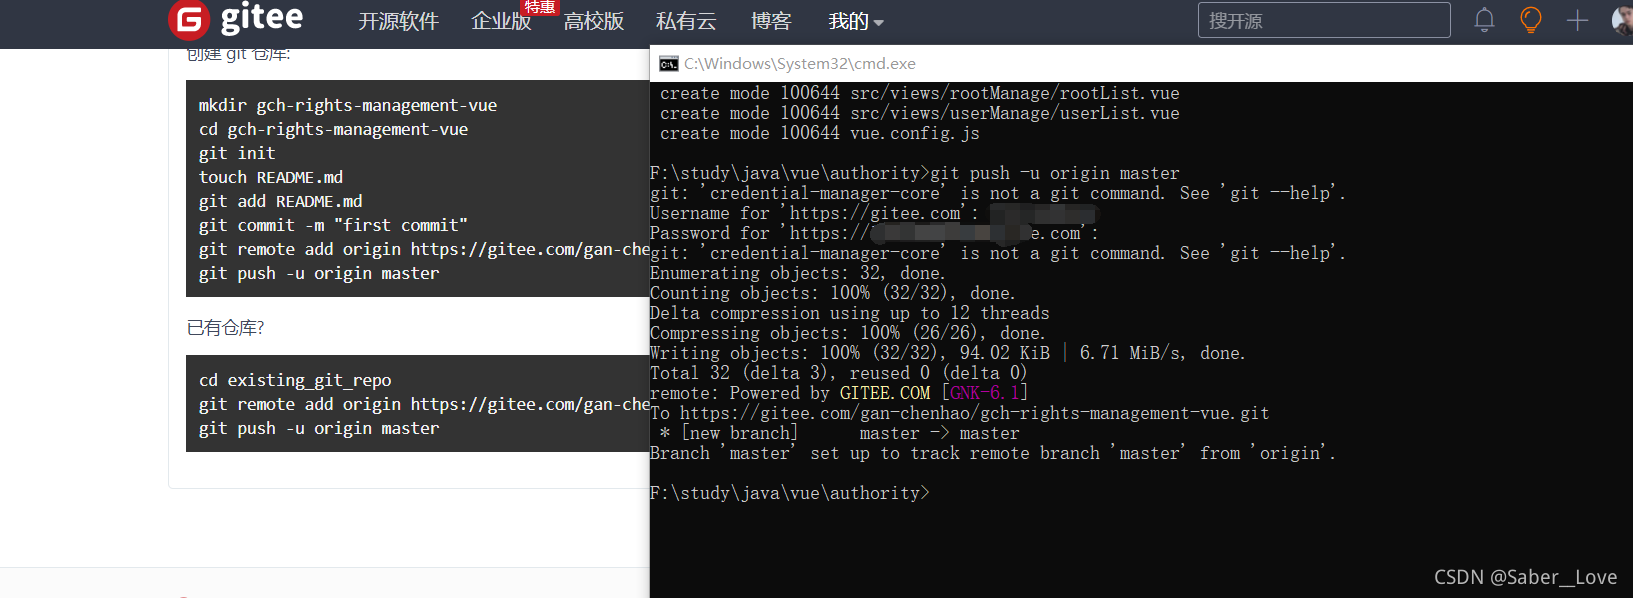Click the 'Counting objects: 100% (32/32), done.' line

[x=833, y=293]
